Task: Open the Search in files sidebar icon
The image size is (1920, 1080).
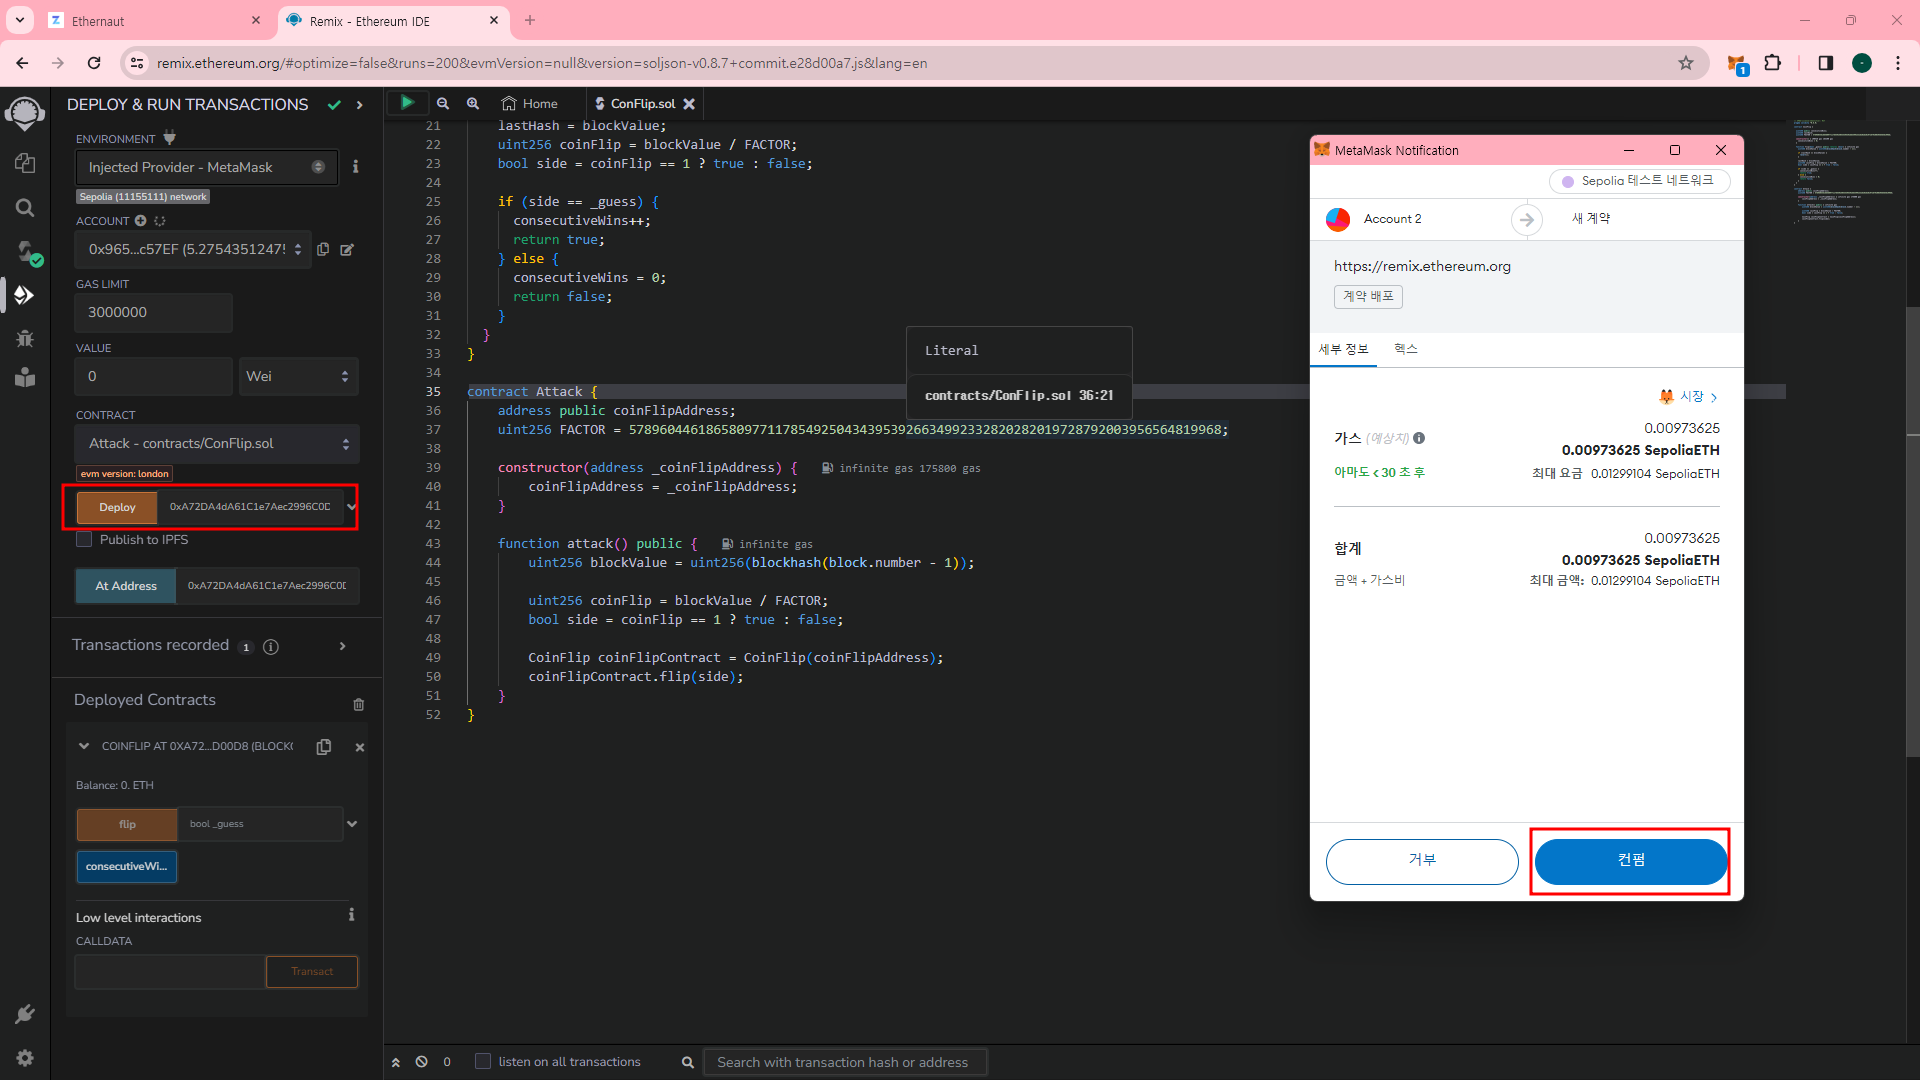Action: click(25, 207)
